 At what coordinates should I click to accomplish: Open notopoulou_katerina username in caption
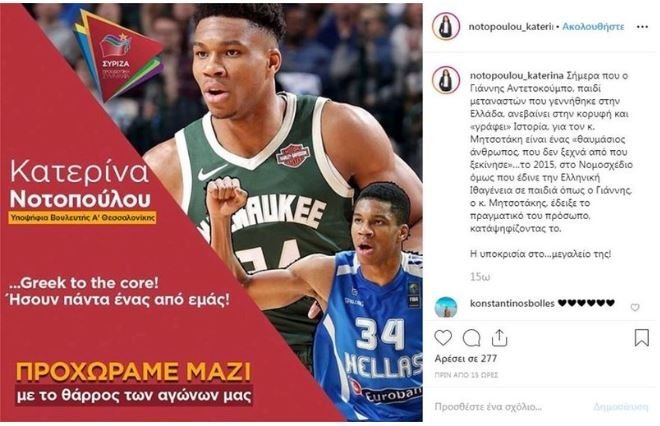tap(516, 76)
